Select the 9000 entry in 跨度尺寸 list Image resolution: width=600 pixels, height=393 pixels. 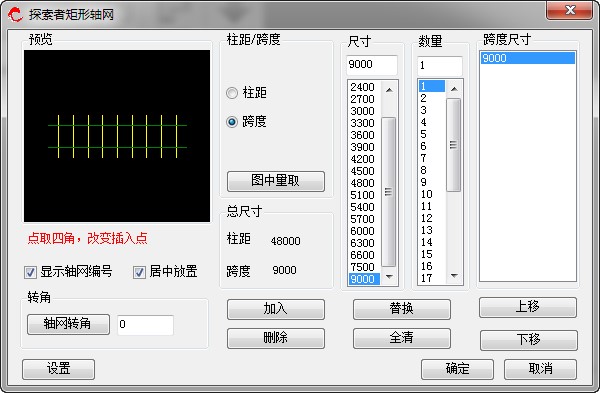pyautogui.click(x=528, y=58)
